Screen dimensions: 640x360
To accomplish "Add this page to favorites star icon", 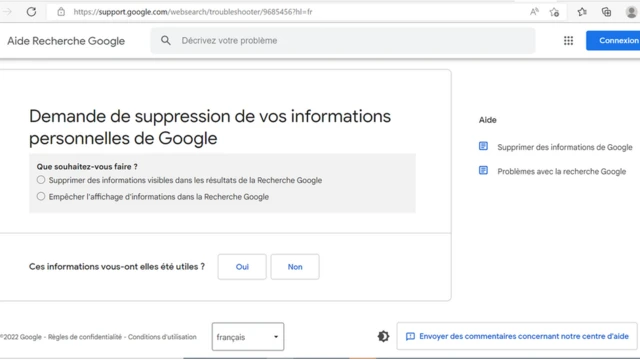I will click(554, 12).
